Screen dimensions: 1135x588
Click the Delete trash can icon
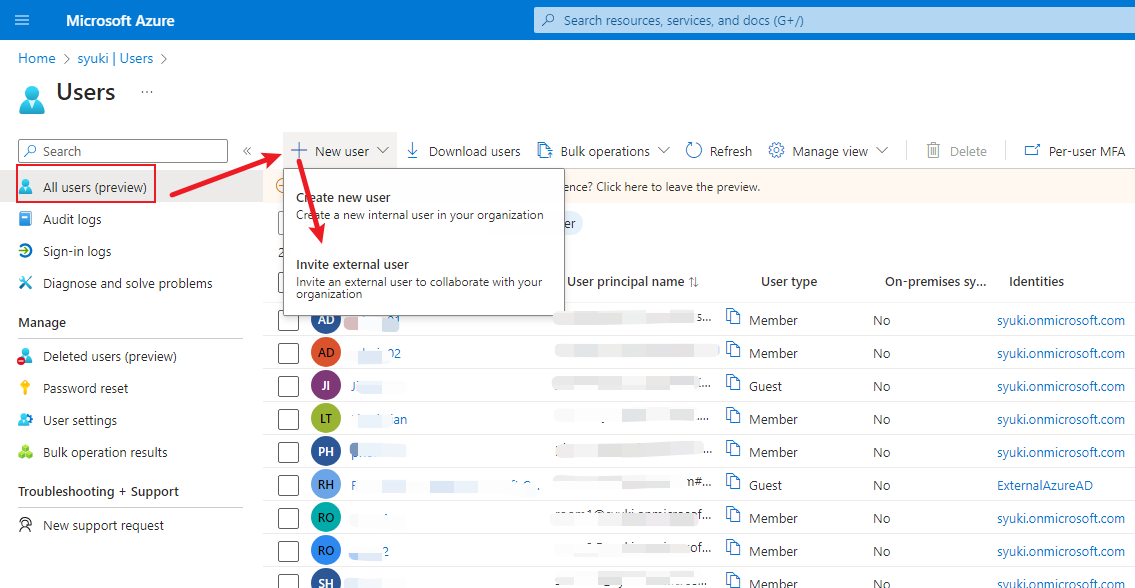[934, 151]
